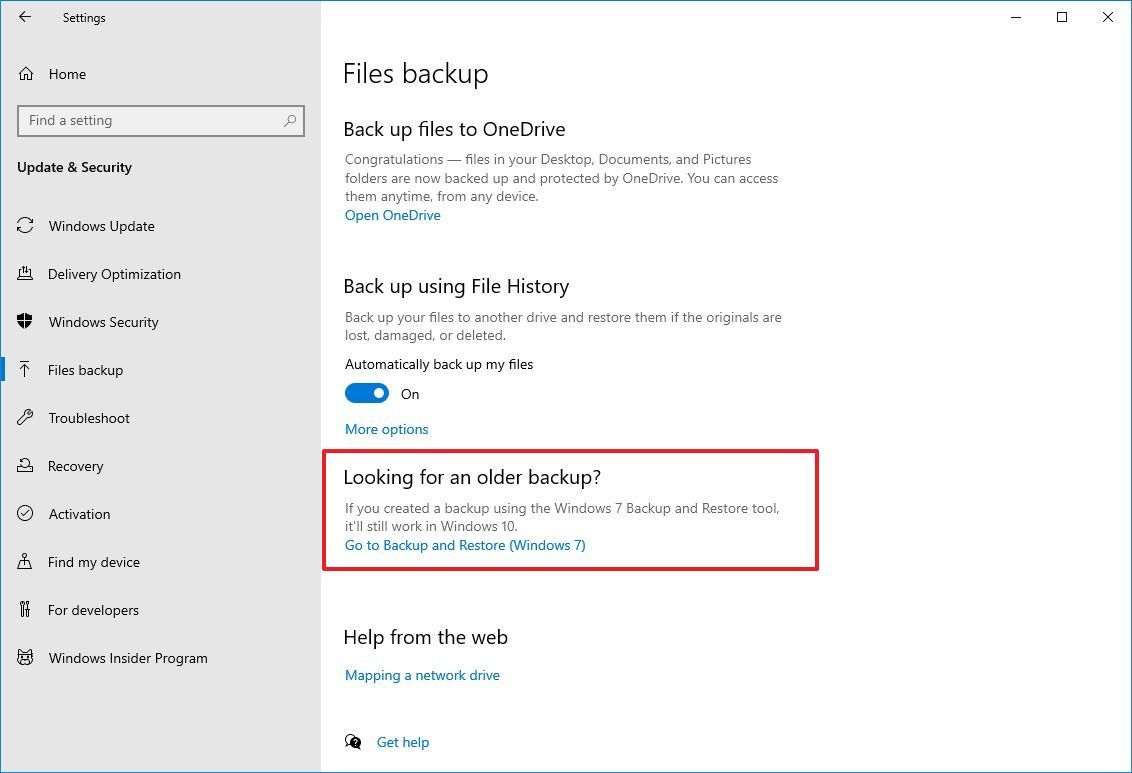Click the Activation checkmark icon
The height and width of the screenshot is (773, 1132).
pyautogui.click(x=26, y=514)
